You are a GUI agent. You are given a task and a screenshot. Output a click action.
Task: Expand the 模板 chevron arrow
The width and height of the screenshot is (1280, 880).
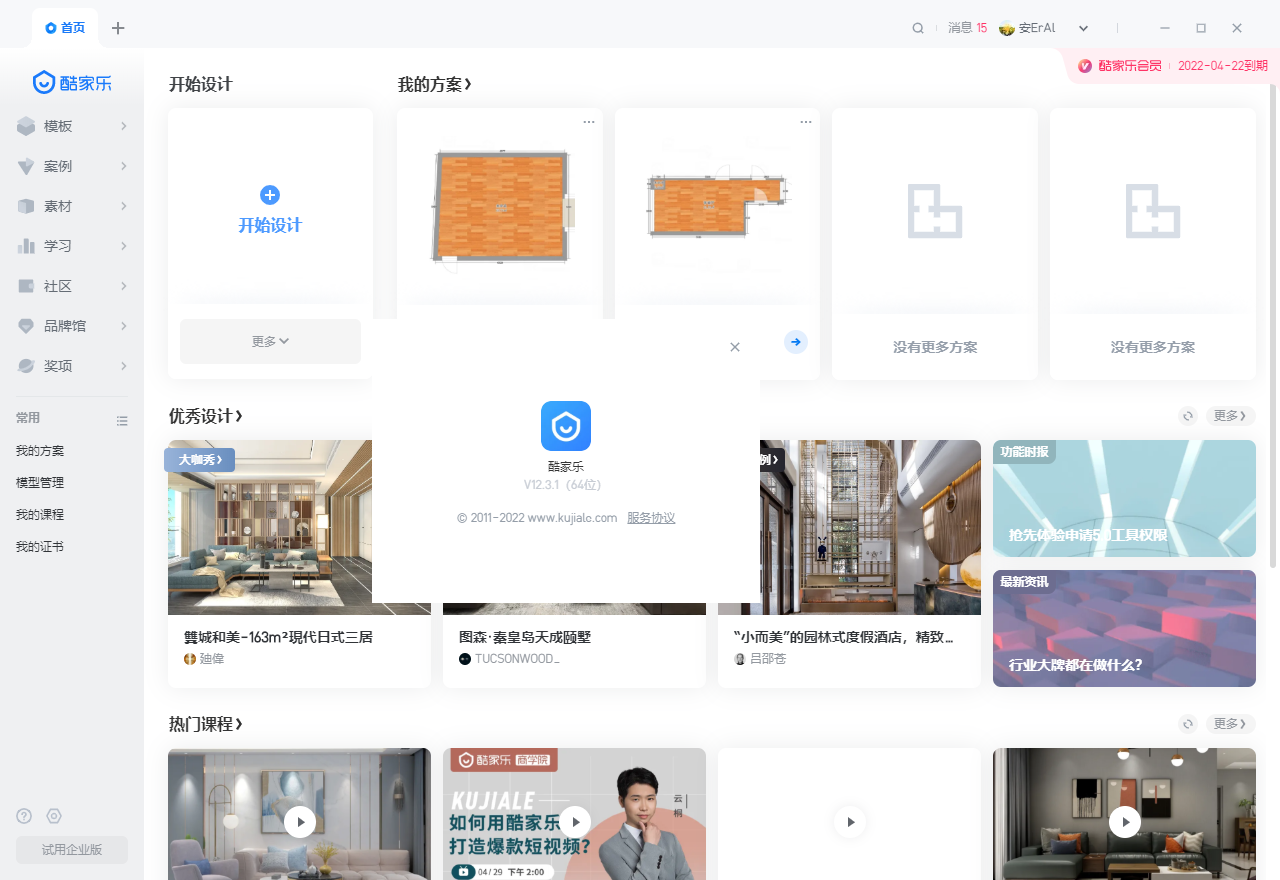pyautogui.click(x=123, y=126)
